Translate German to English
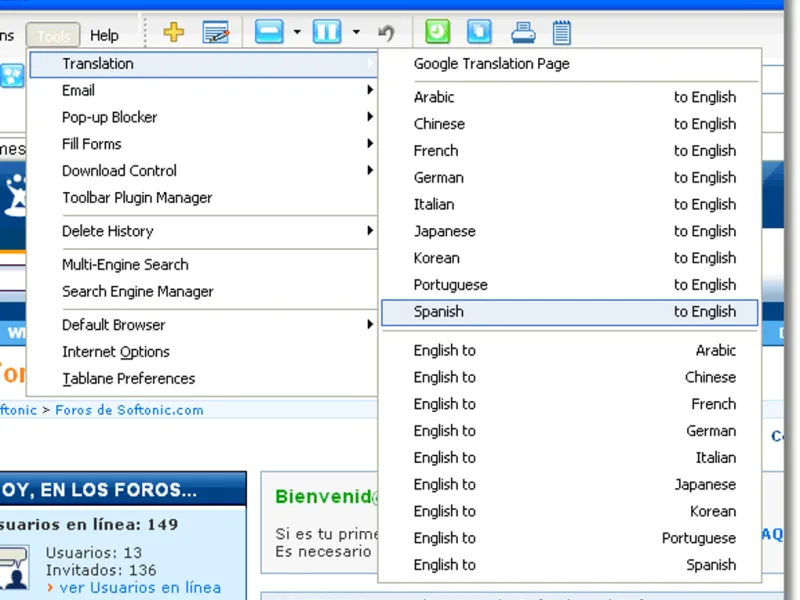Image resolution: width=800 pixels, height=600 pixels. tap(569, 178)
